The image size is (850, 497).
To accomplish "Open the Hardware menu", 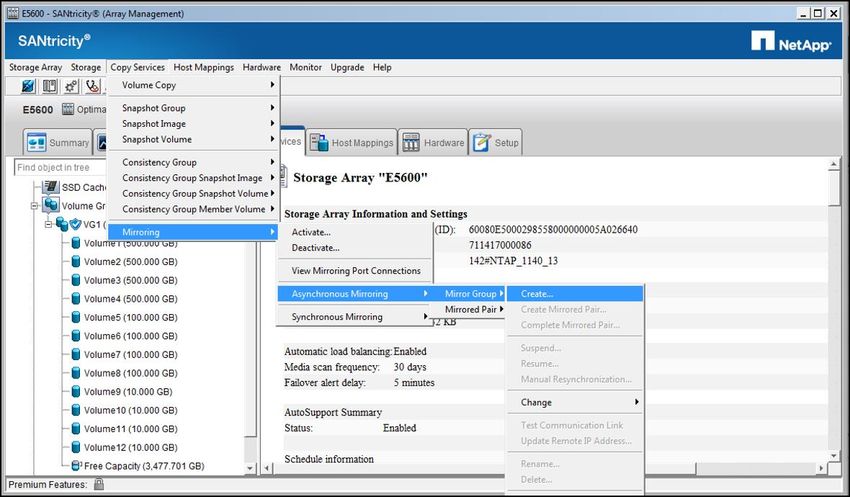I will 261,67.
